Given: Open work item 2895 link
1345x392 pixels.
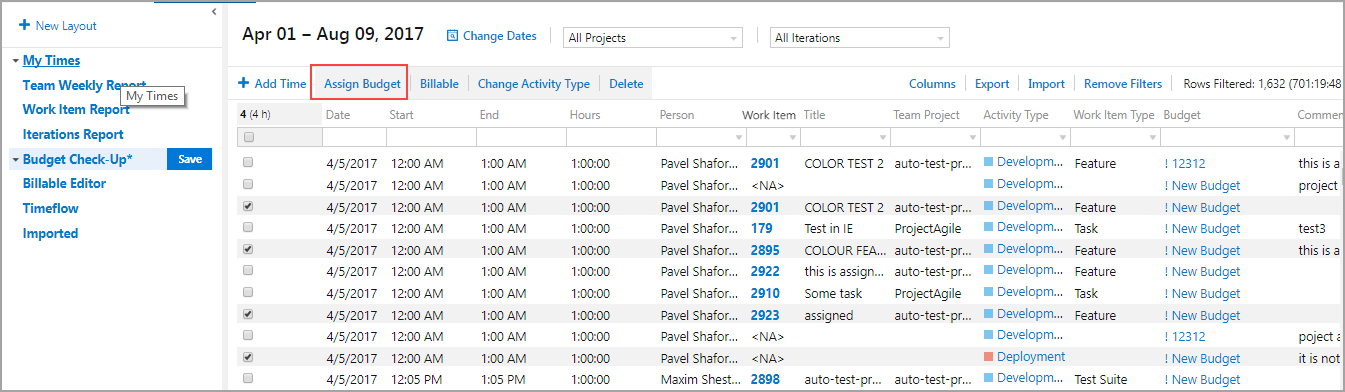Looking at the screenshot, I should [x=765, y=250].
